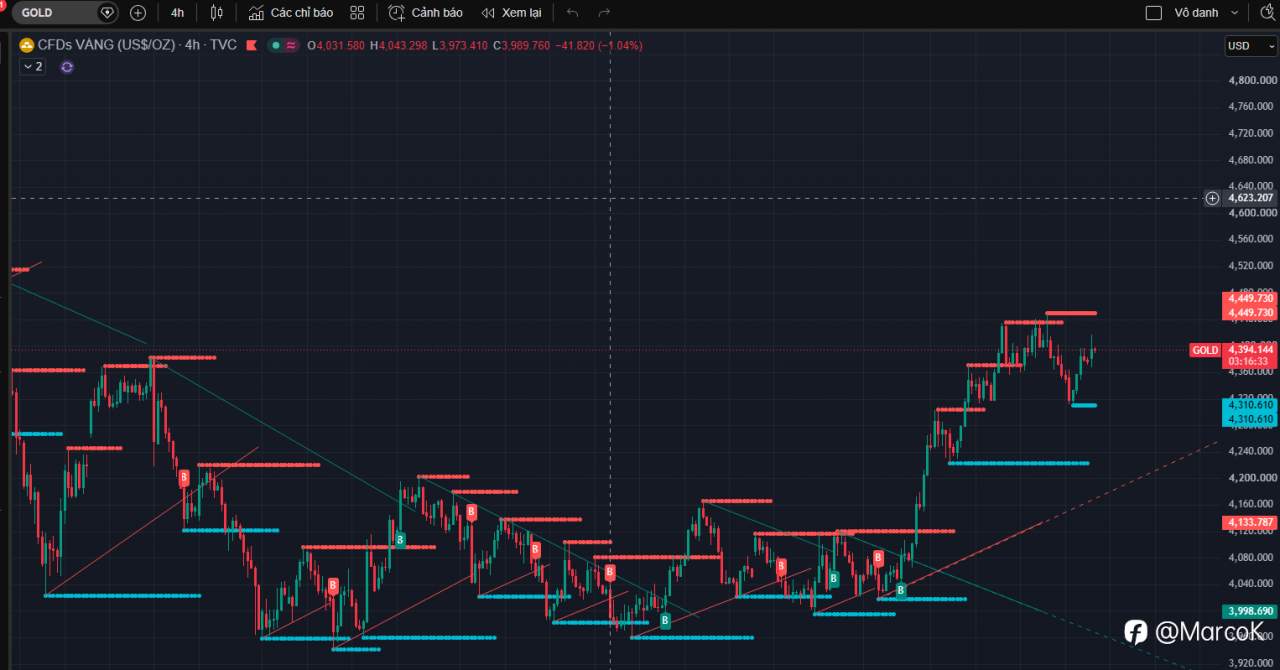Open the GOLD symbol search box
Screen dimensions: 1280x670
(65, 13)
